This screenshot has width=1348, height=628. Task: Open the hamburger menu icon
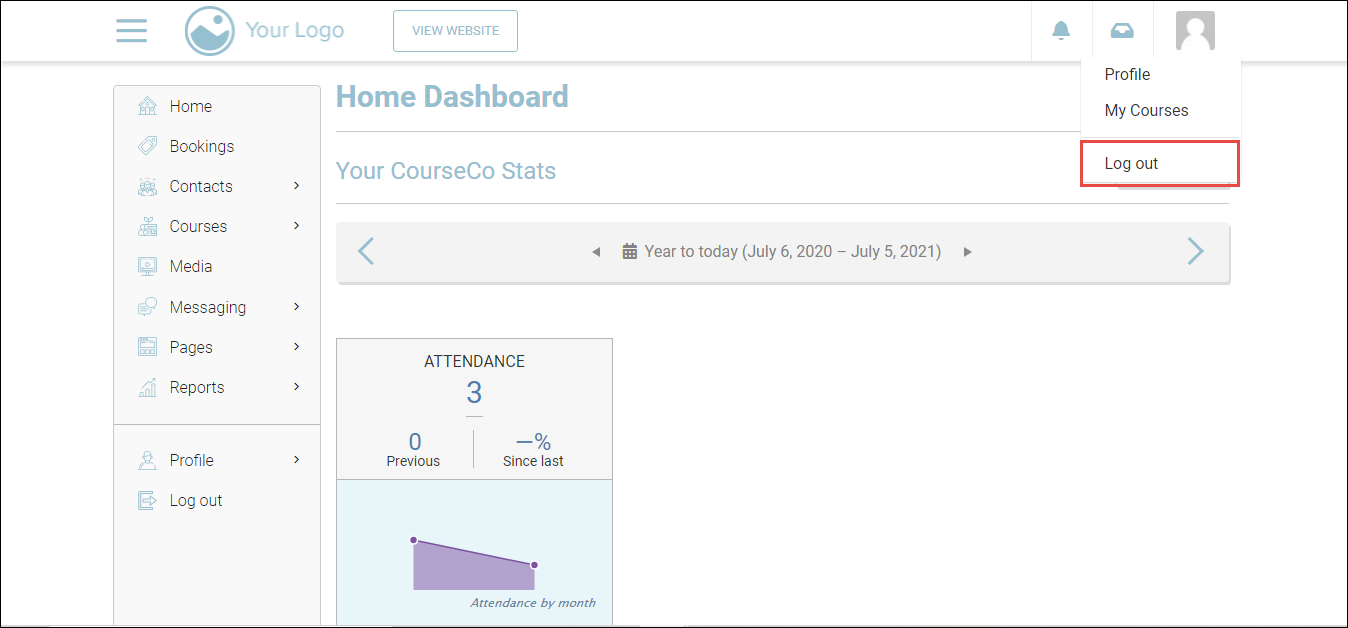(131, 31)
